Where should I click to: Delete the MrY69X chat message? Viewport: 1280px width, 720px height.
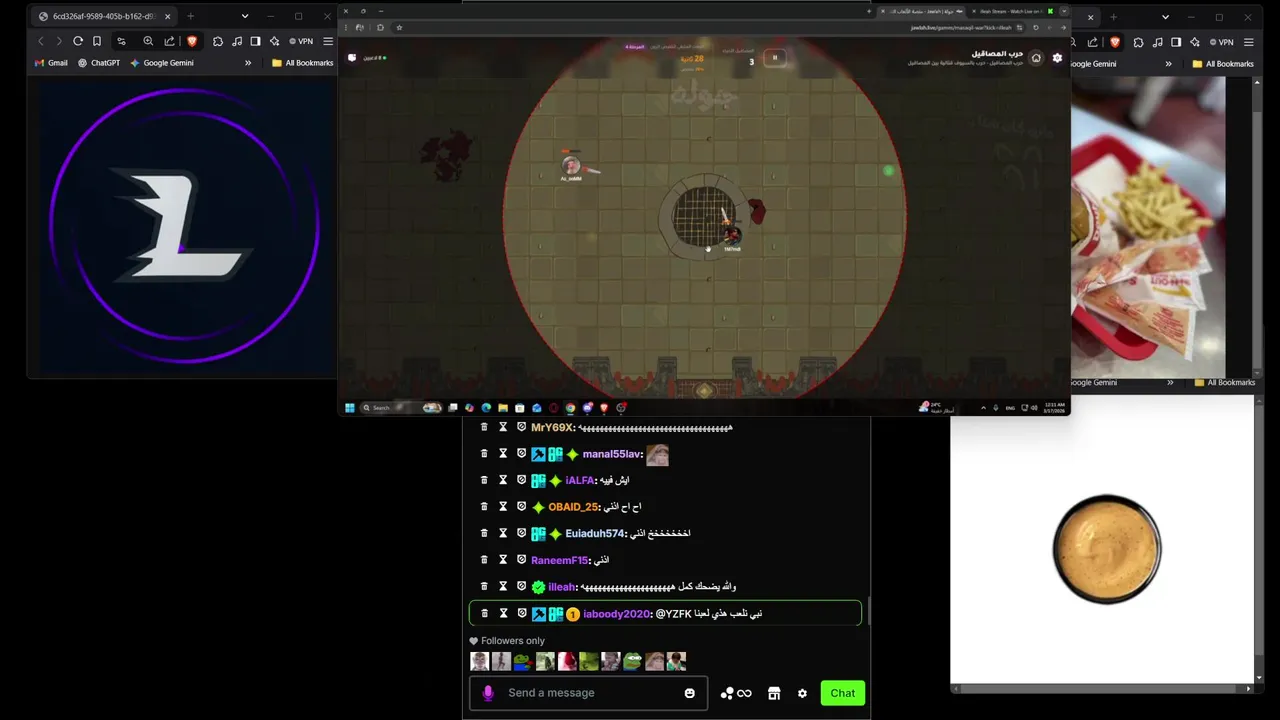pyautogui.click(x=484, y=427)
